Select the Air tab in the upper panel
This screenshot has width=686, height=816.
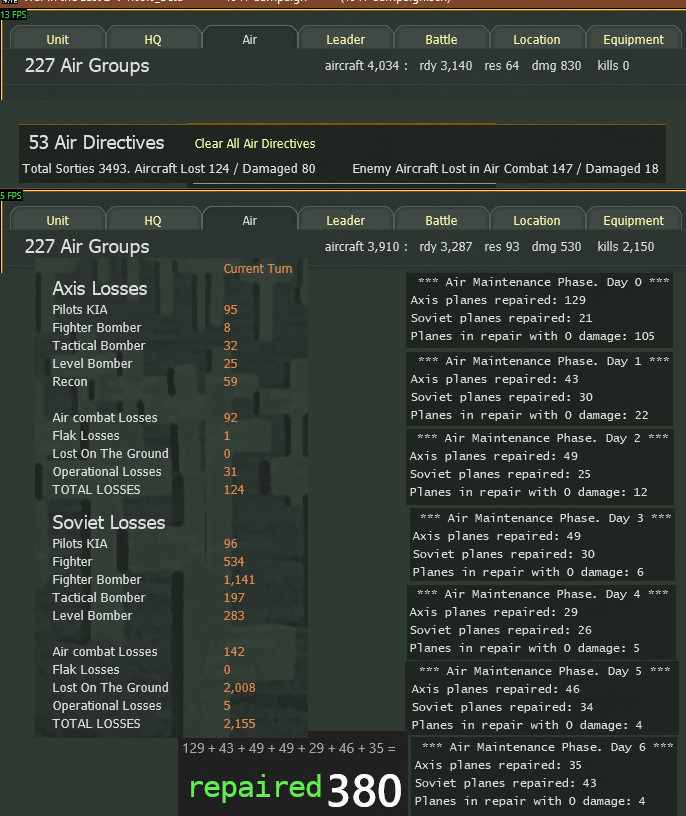coord(249,39)
